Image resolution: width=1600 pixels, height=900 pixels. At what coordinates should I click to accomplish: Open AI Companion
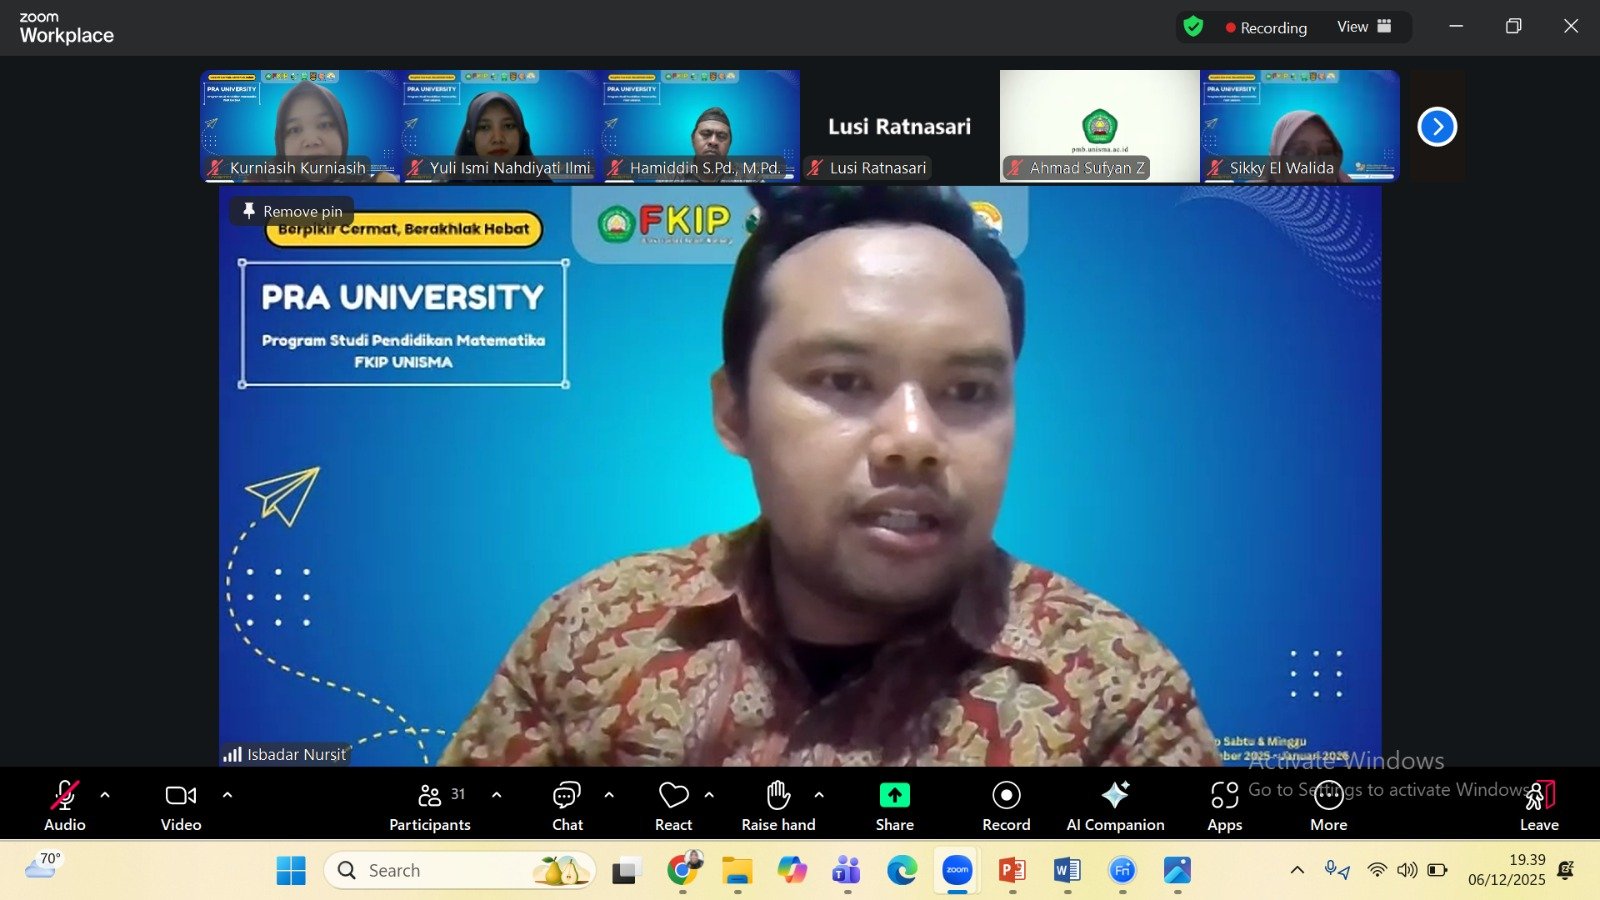1114,795
